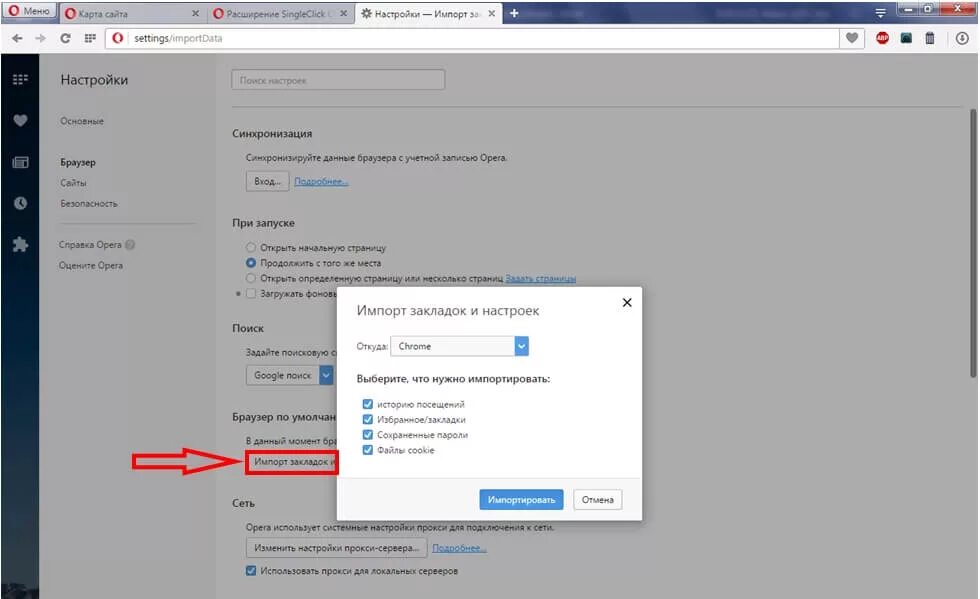The width and height of the screenshot is (980, 599).
Task: Select the Настройки — Импорт tab
Action: (428, 13)
